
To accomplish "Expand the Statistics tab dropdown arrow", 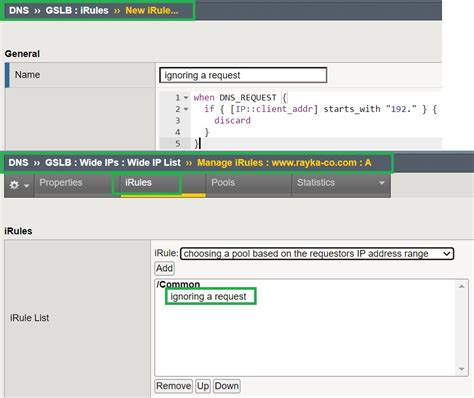I will coord(382,183).
